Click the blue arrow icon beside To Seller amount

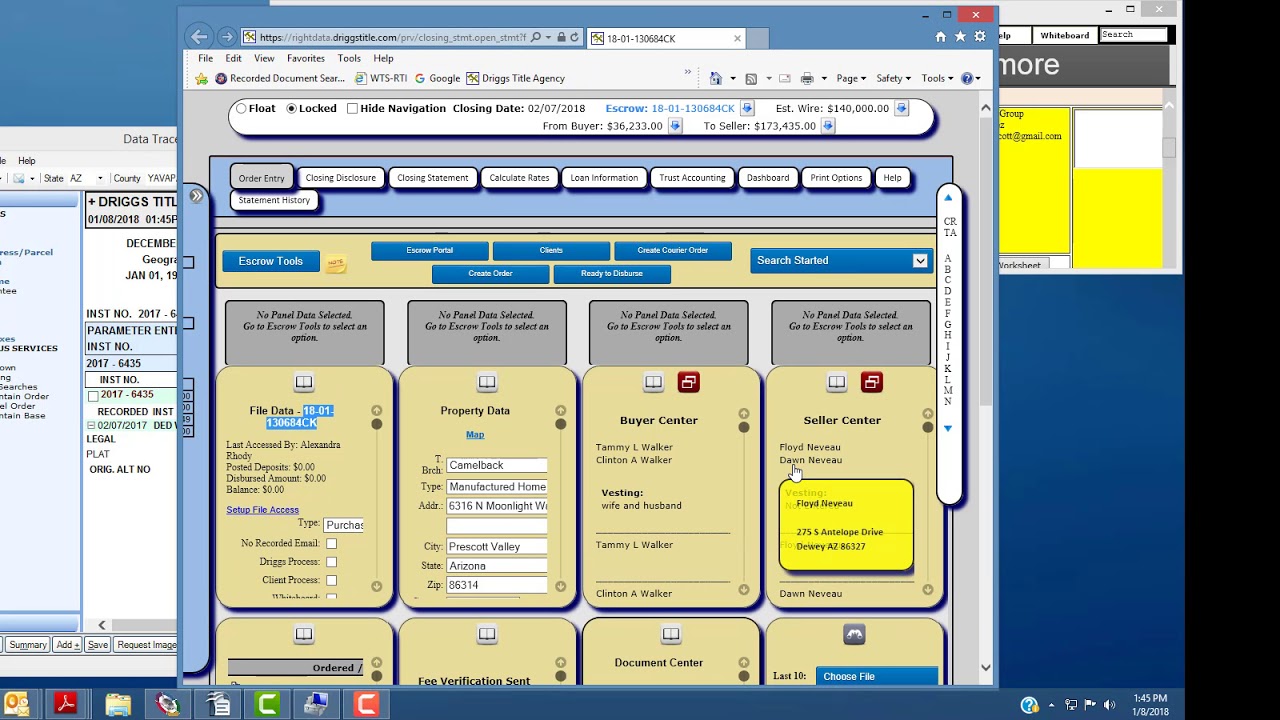(828, 126)
